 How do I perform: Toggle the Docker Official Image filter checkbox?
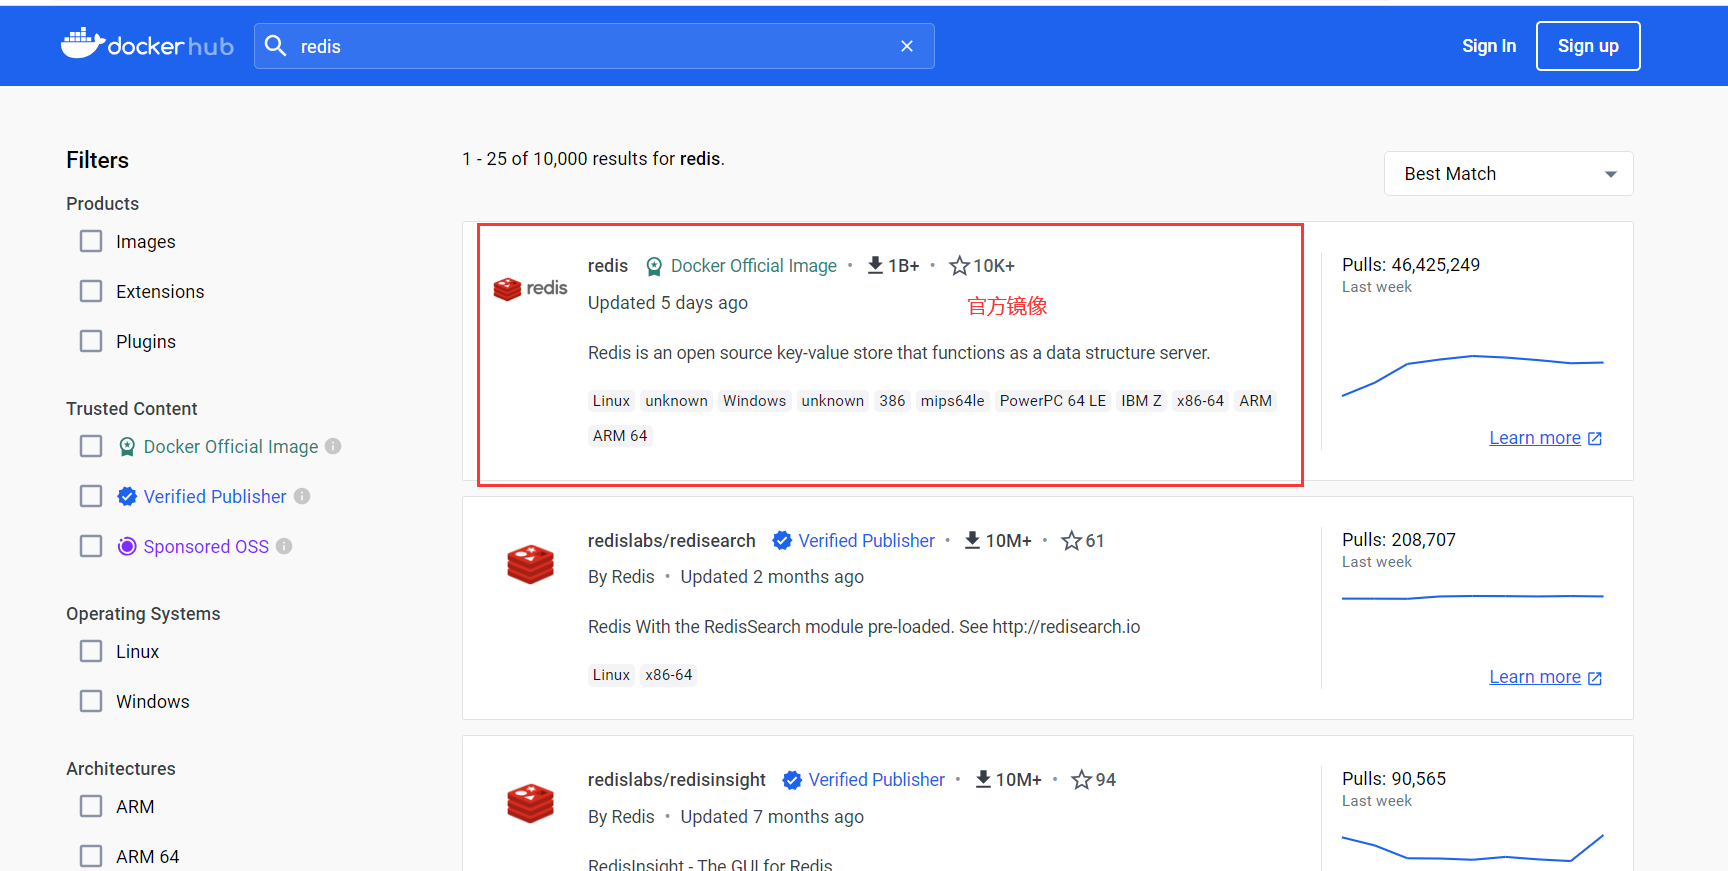(91, 446)
